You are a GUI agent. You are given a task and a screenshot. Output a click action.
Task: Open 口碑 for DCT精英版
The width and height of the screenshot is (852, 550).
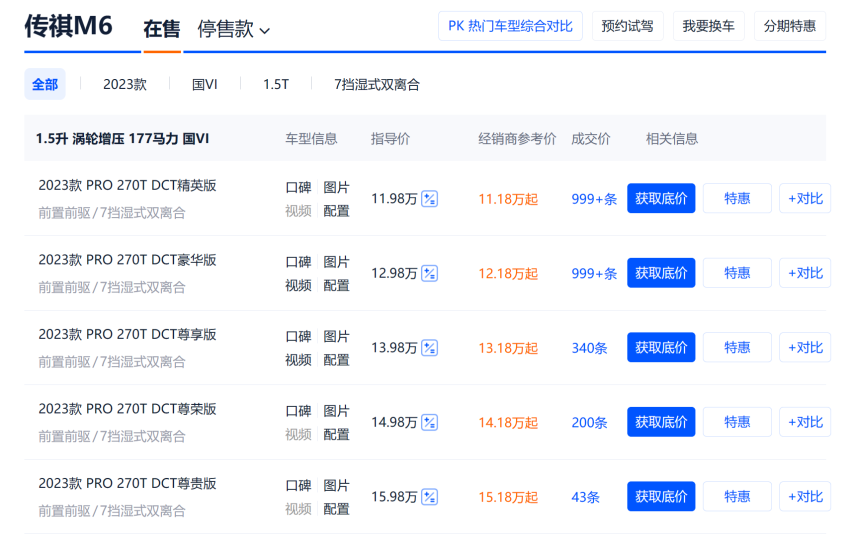[x=298, y=188]
